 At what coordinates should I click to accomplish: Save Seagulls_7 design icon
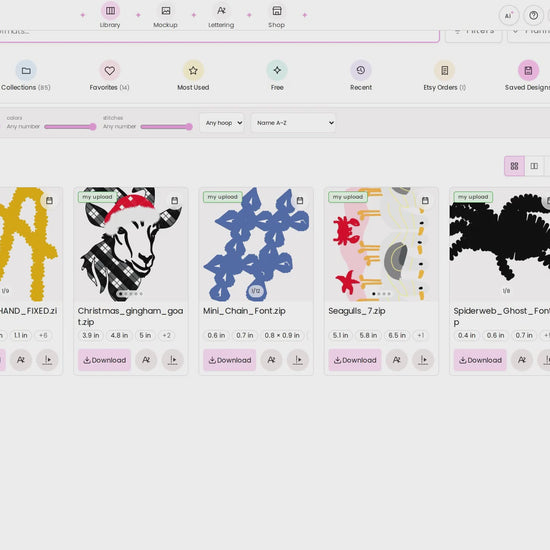[x=425, y=200]
